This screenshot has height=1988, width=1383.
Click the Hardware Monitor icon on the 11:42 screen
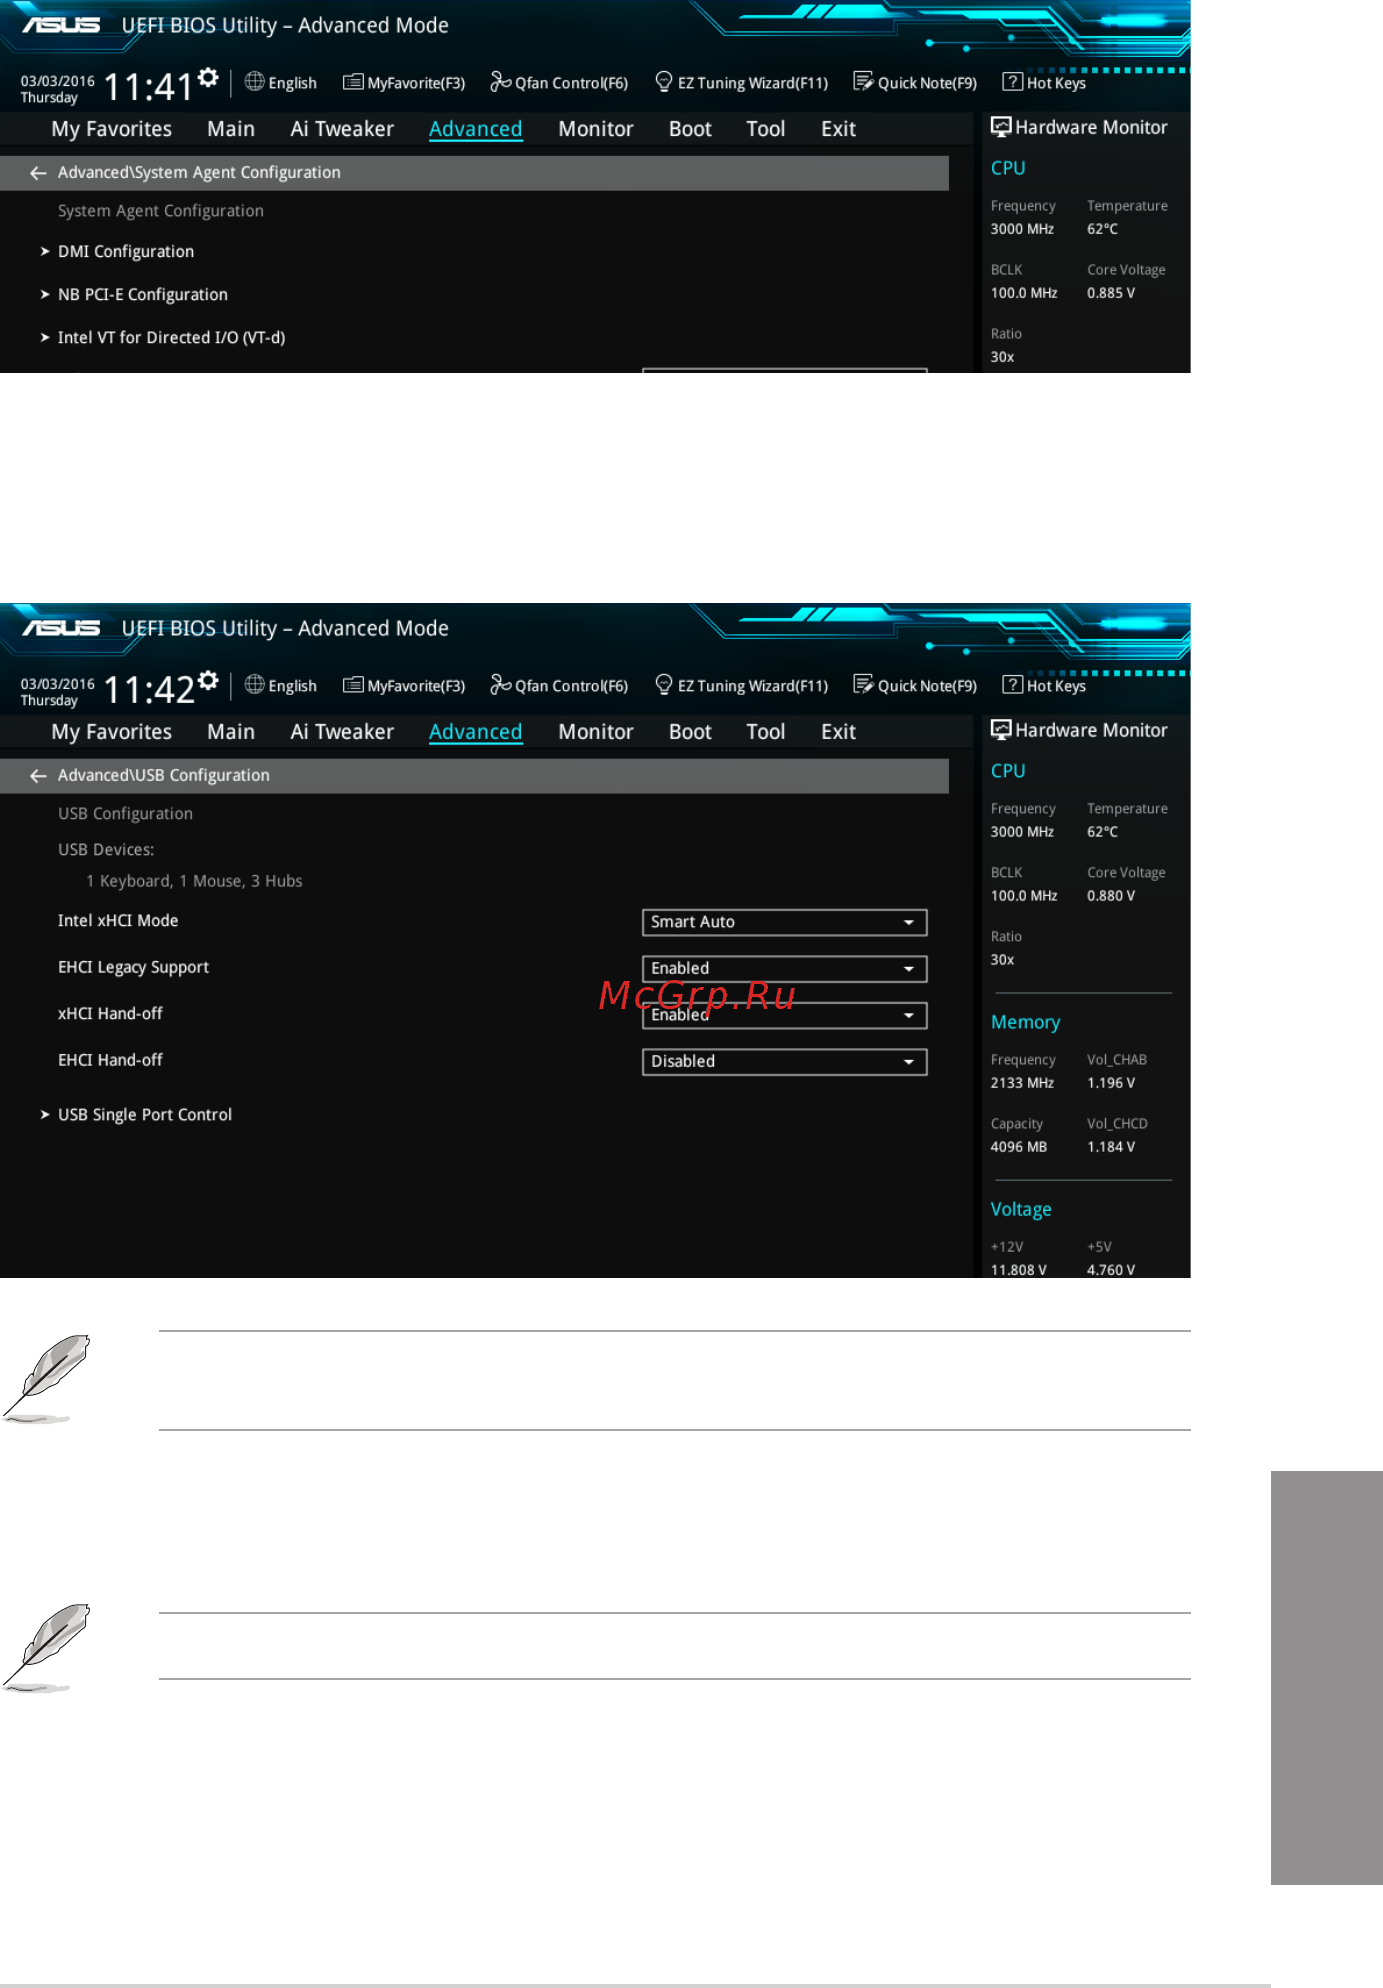point(1001,730)
